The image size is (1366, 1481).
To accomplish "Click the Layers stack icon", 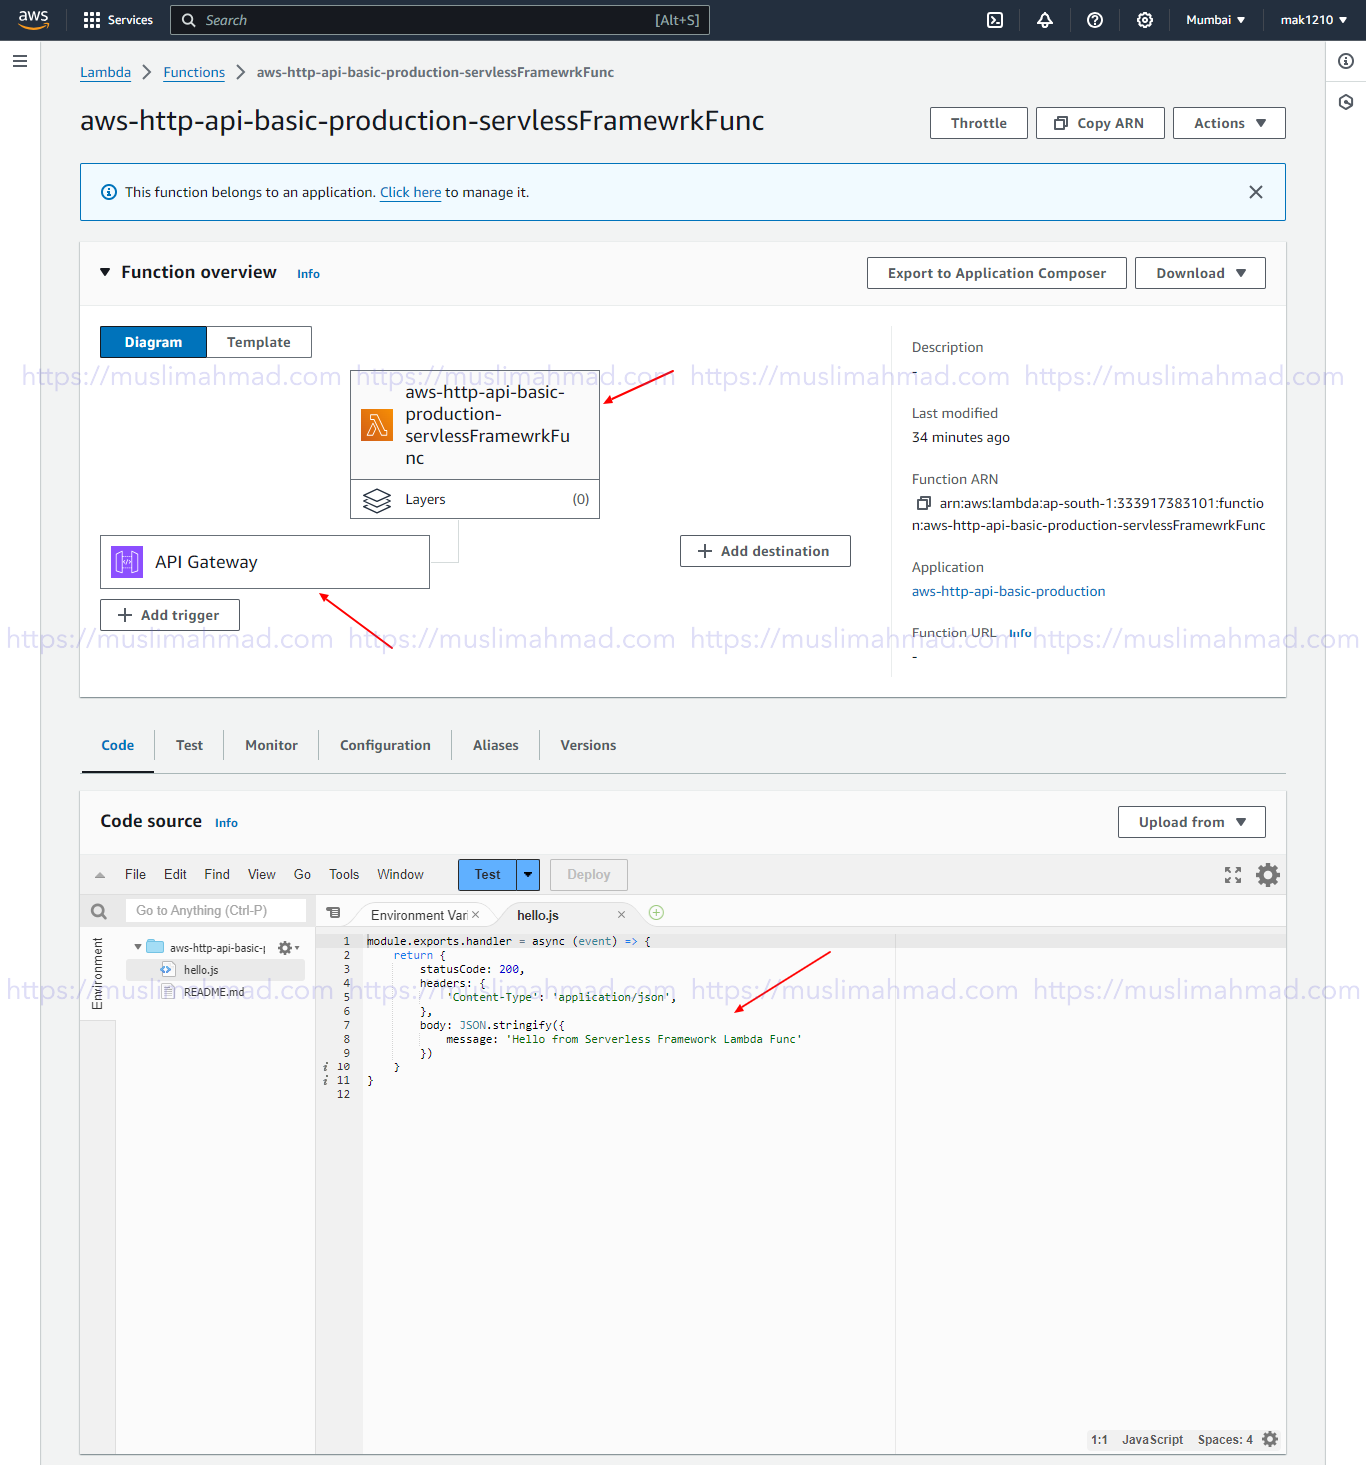I will point(377,500).
